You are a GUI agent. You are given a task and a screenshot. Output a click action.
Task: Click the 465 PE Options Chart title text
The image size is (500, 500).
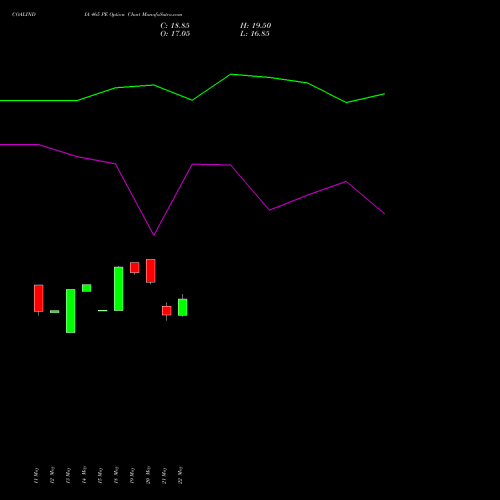click(133, 15)
